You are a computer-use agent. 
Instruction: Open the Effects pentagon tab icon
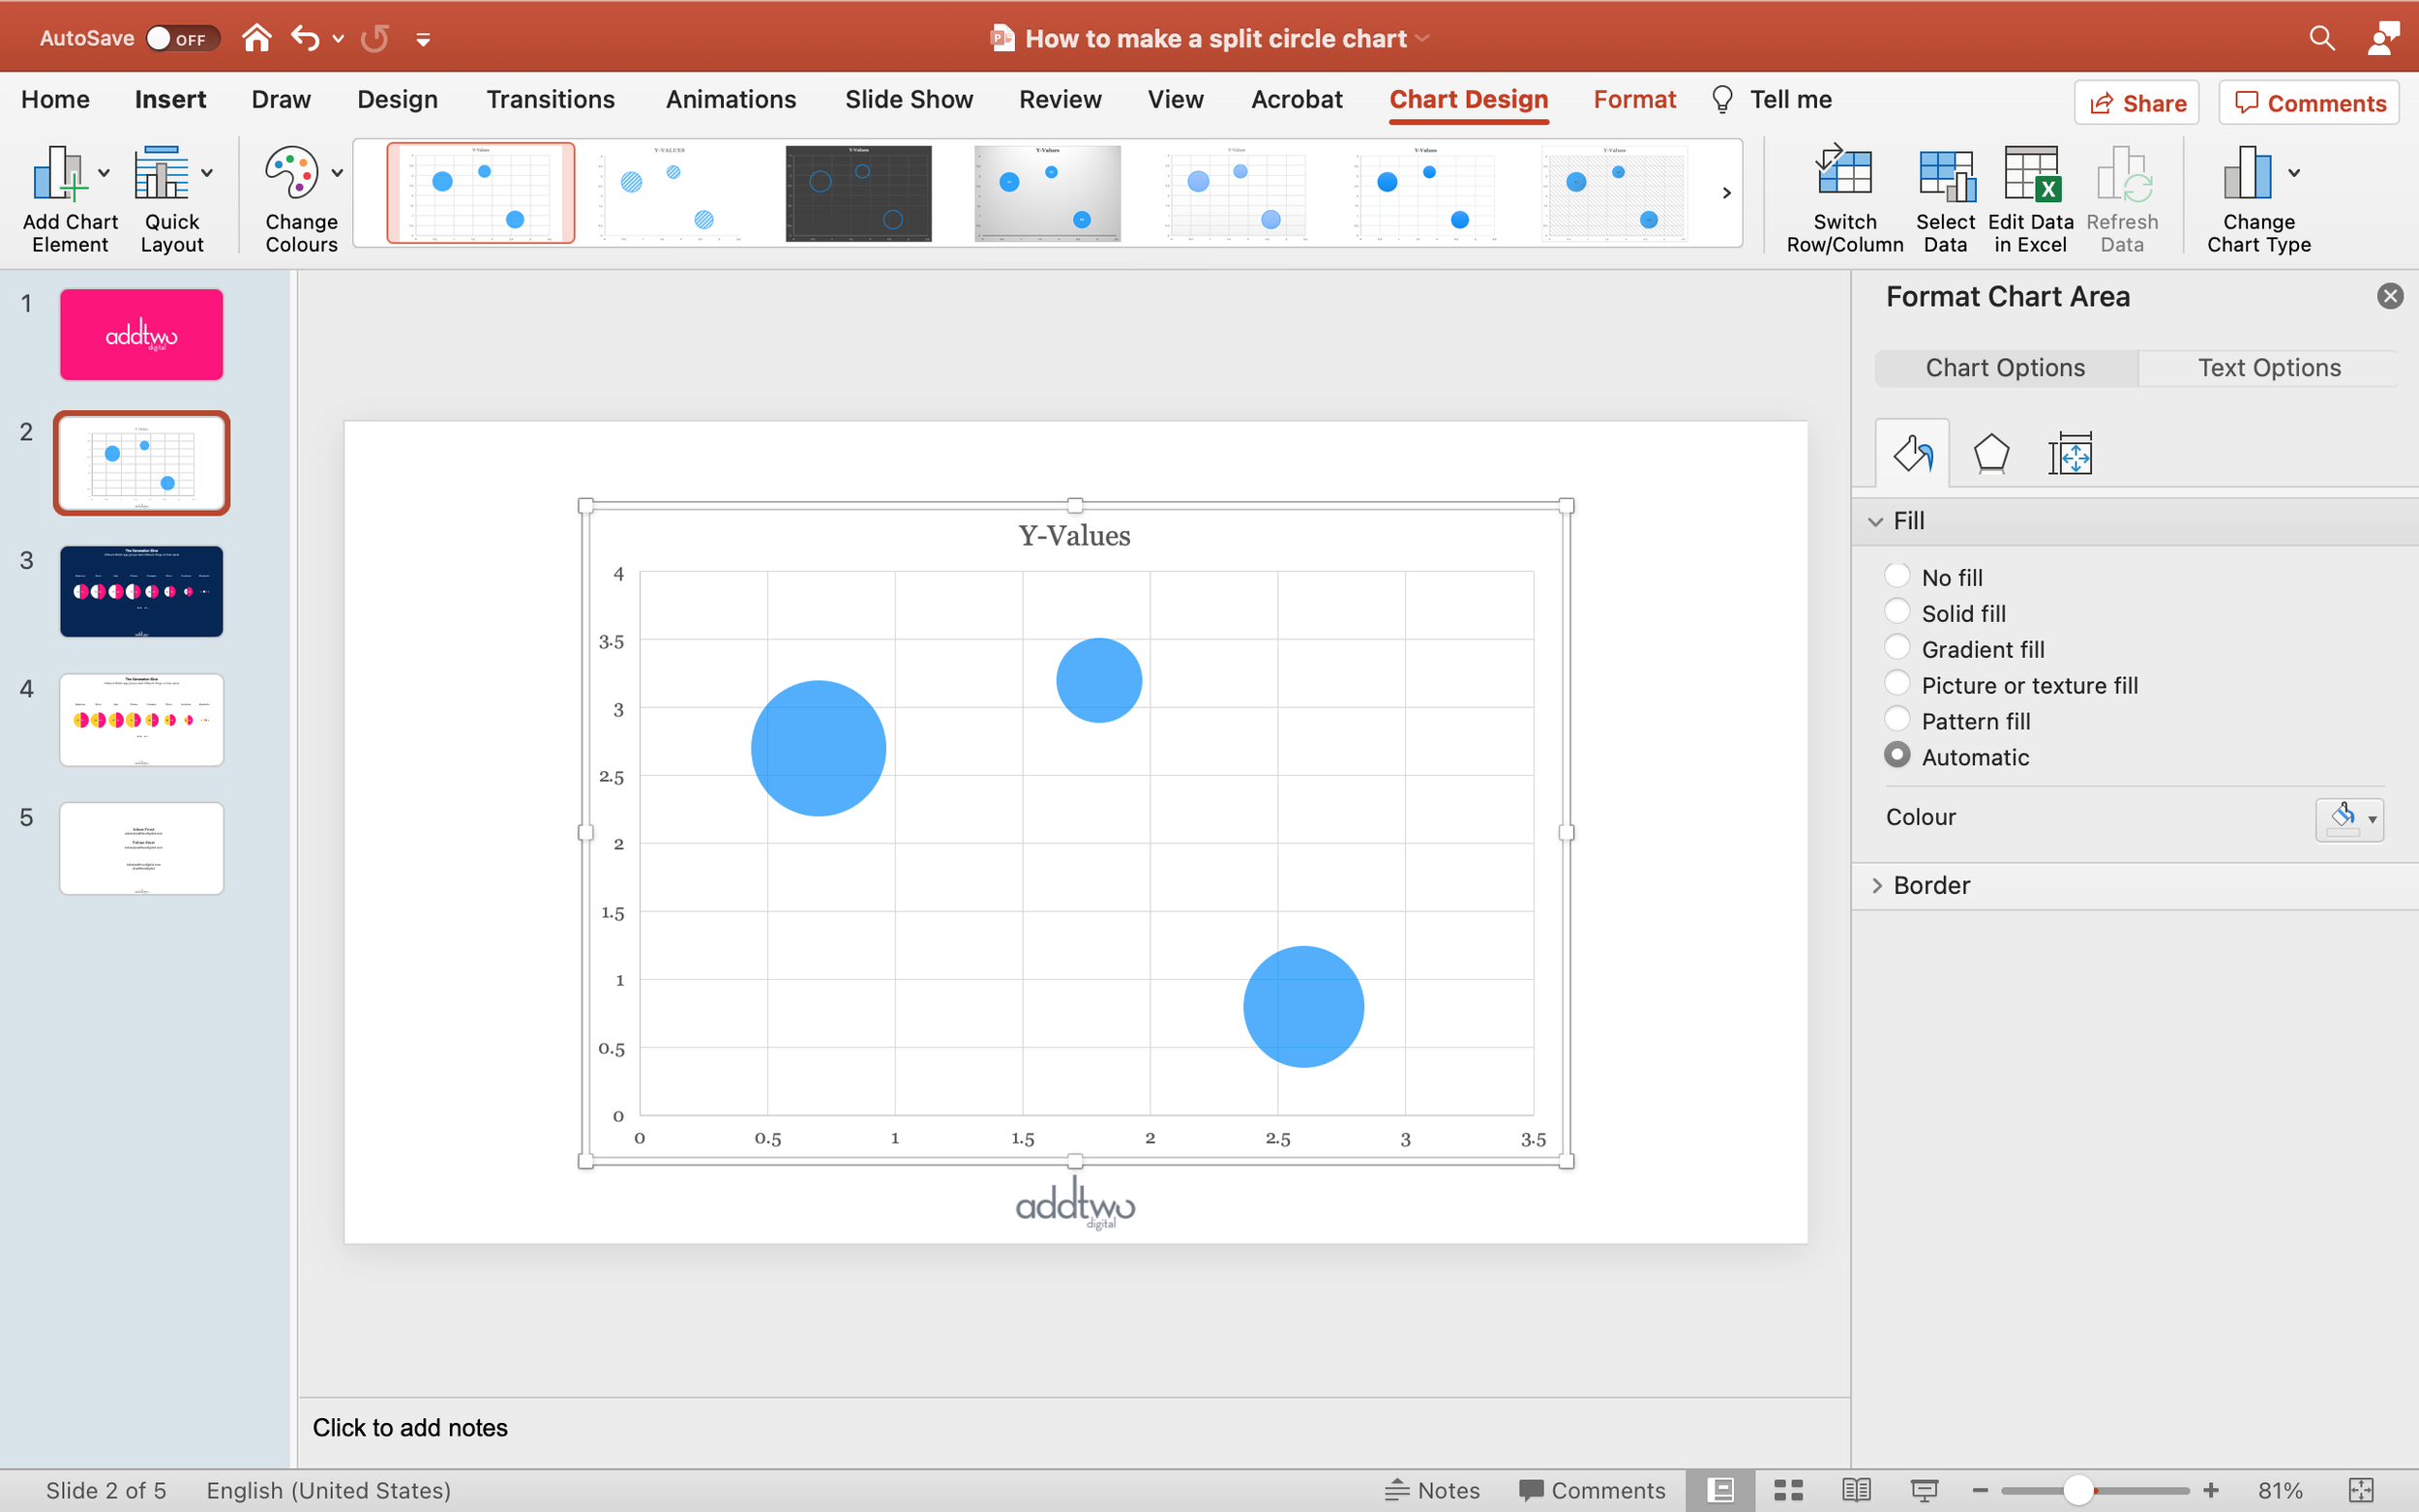point(1990,455)
